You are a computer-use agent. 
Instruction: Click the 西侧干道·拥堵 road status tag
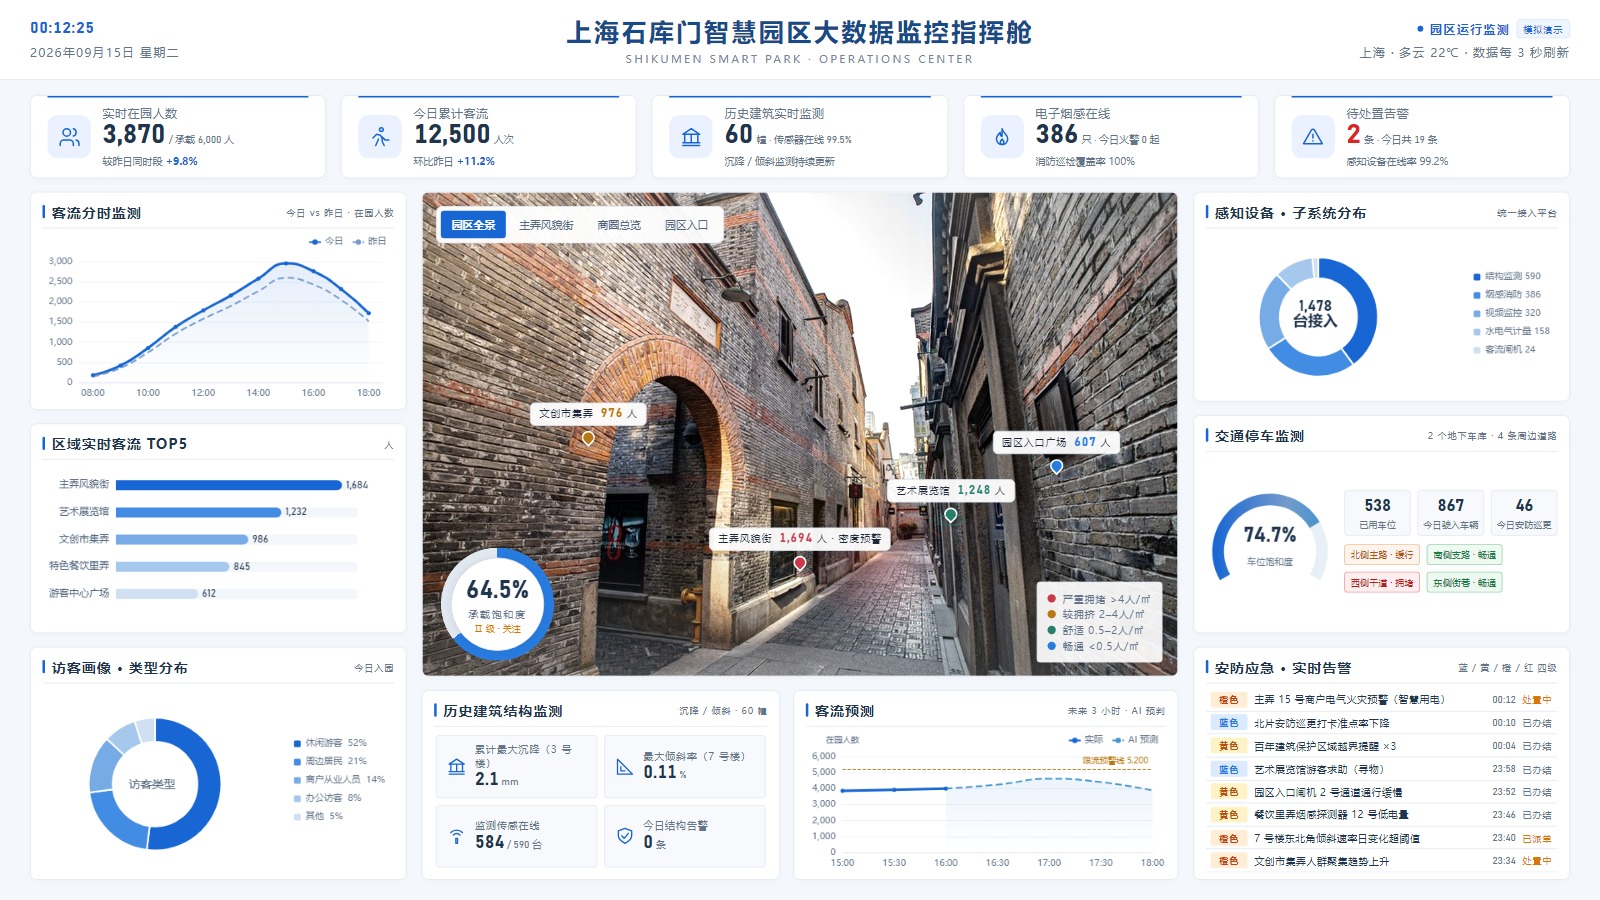[x=1382, y=583]
